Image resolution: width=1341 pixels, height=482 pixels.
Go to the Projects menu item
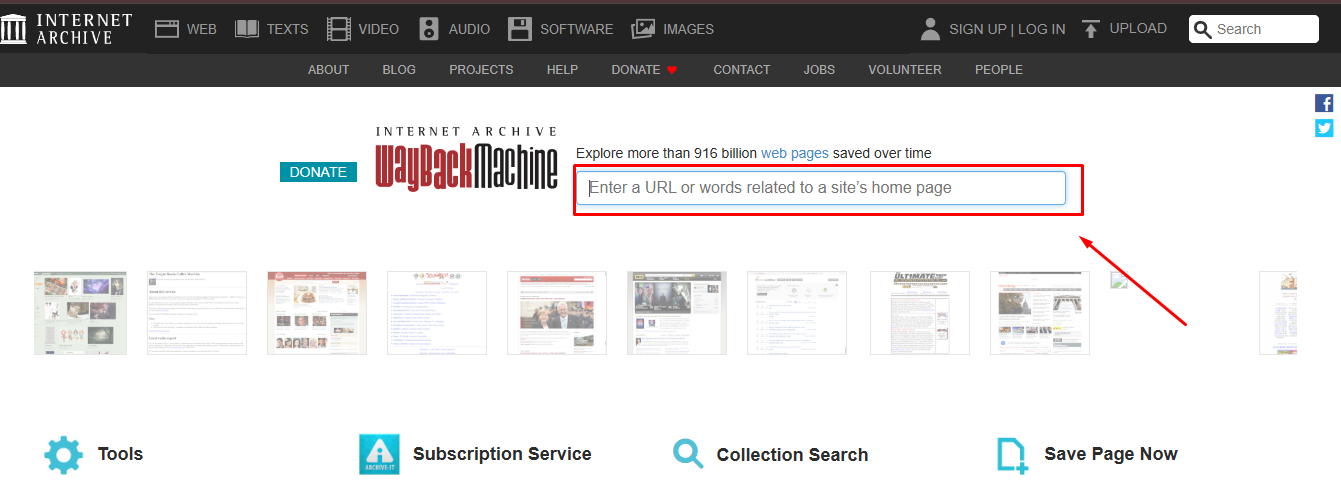481,70
